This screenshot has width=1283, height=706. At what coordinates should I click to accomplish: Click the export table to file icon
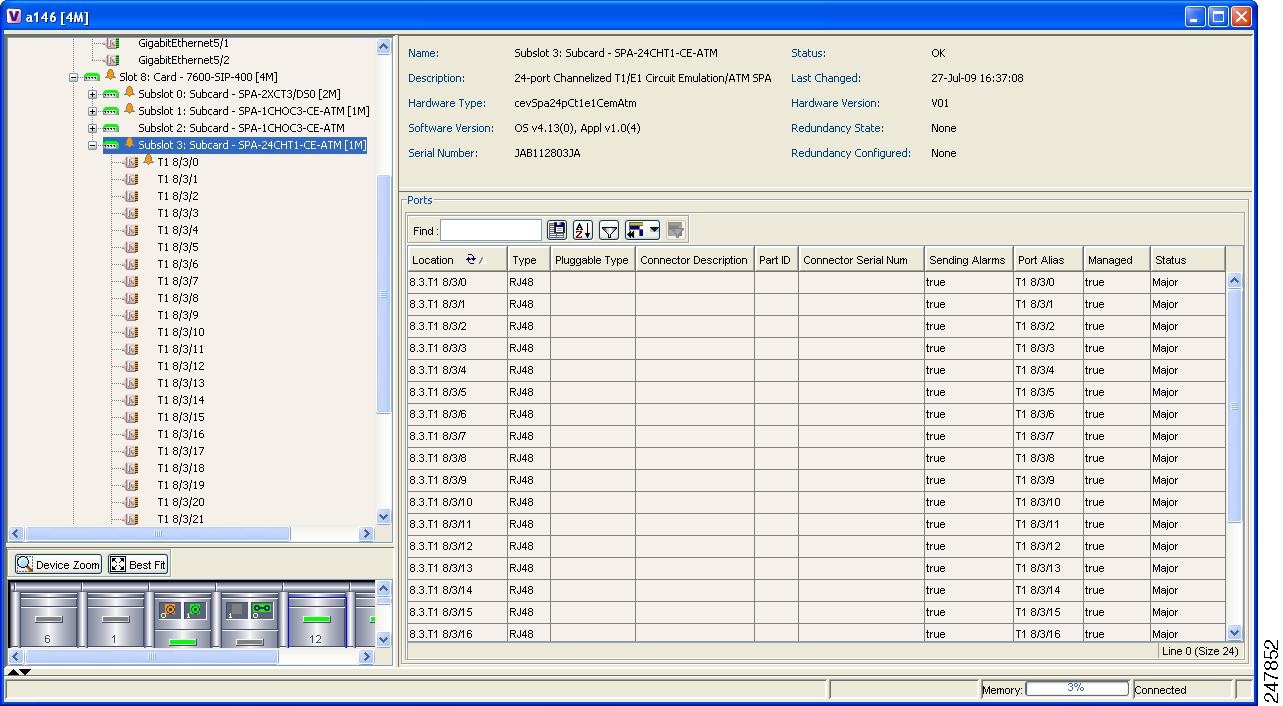click(x=557, y=231)
